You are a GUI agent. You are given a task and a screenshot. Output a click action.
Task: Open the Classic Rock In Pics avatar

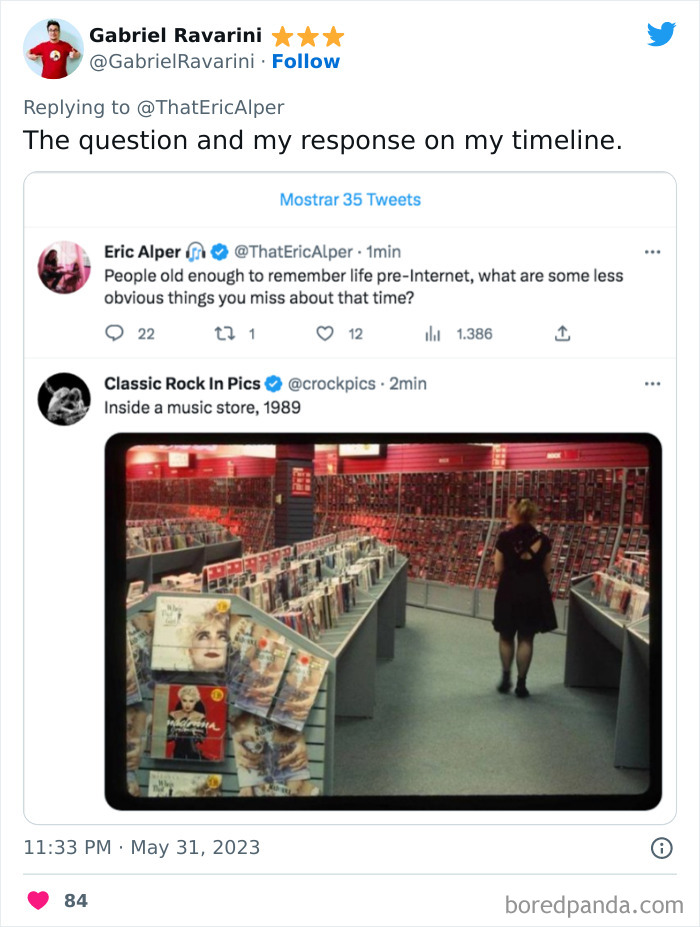[64, 399]
